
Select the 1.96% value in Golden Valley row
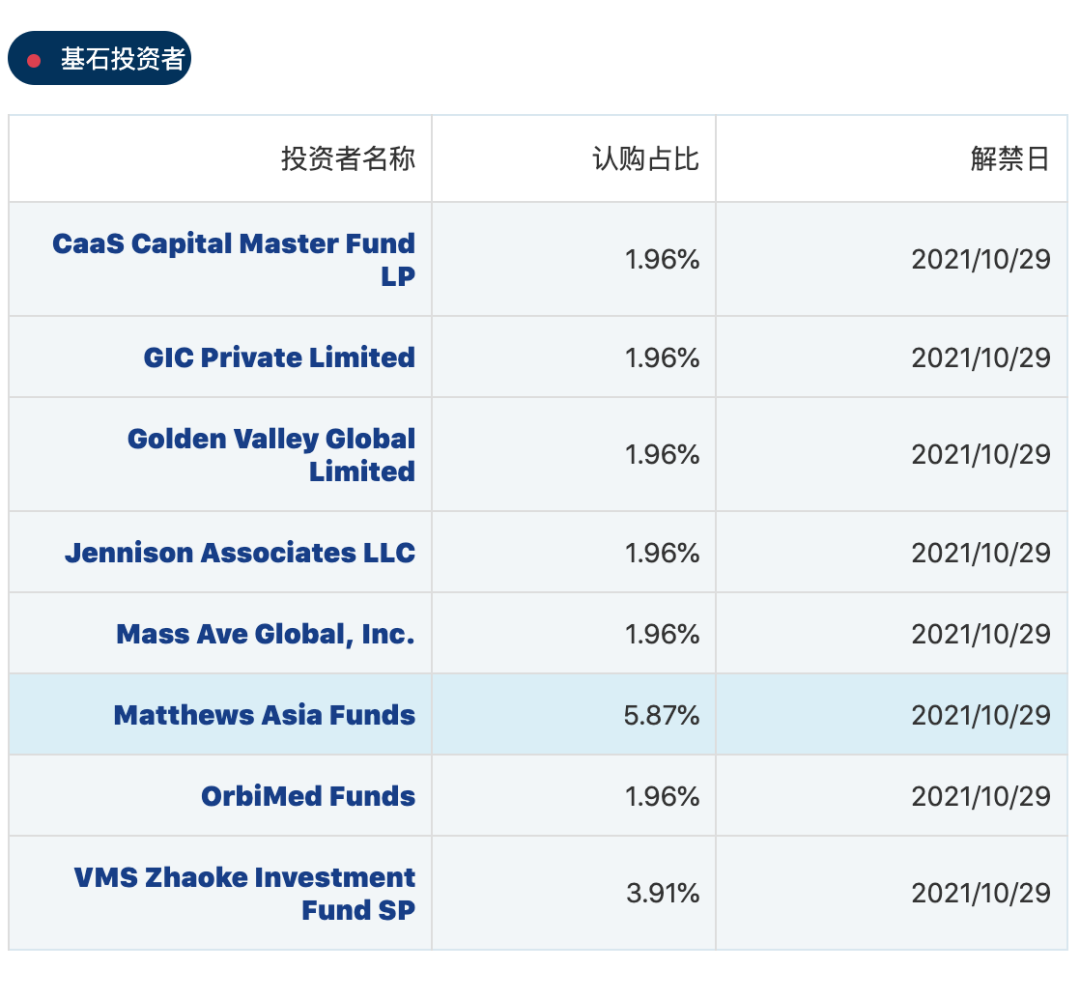coord(662,455)
